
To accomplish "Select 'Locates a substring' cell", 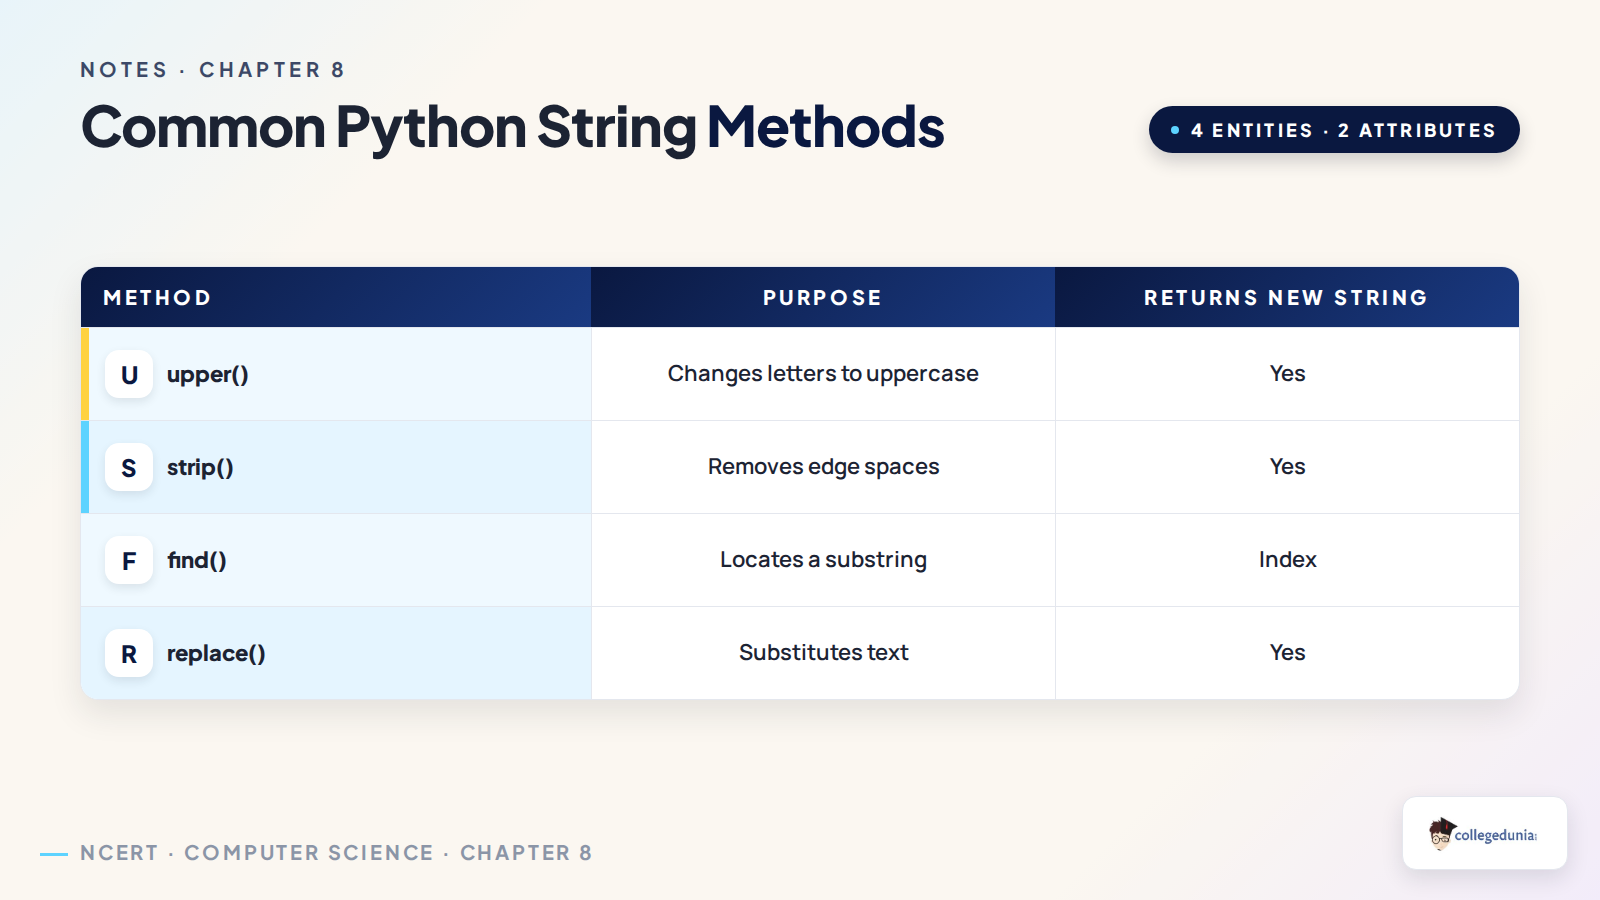I will 823,560.
